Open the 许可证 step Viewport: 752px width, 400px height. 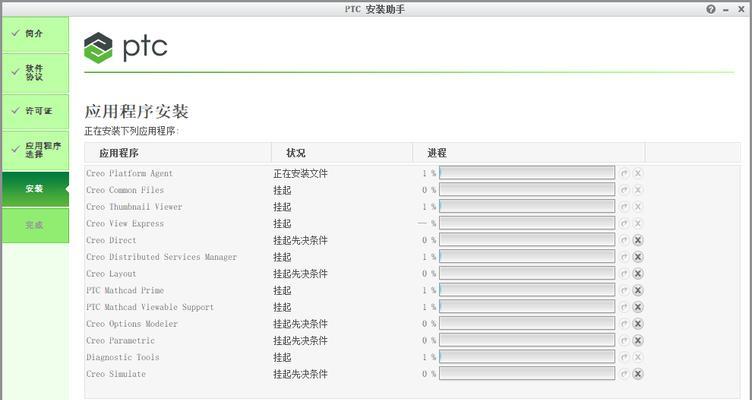point(35,111)
